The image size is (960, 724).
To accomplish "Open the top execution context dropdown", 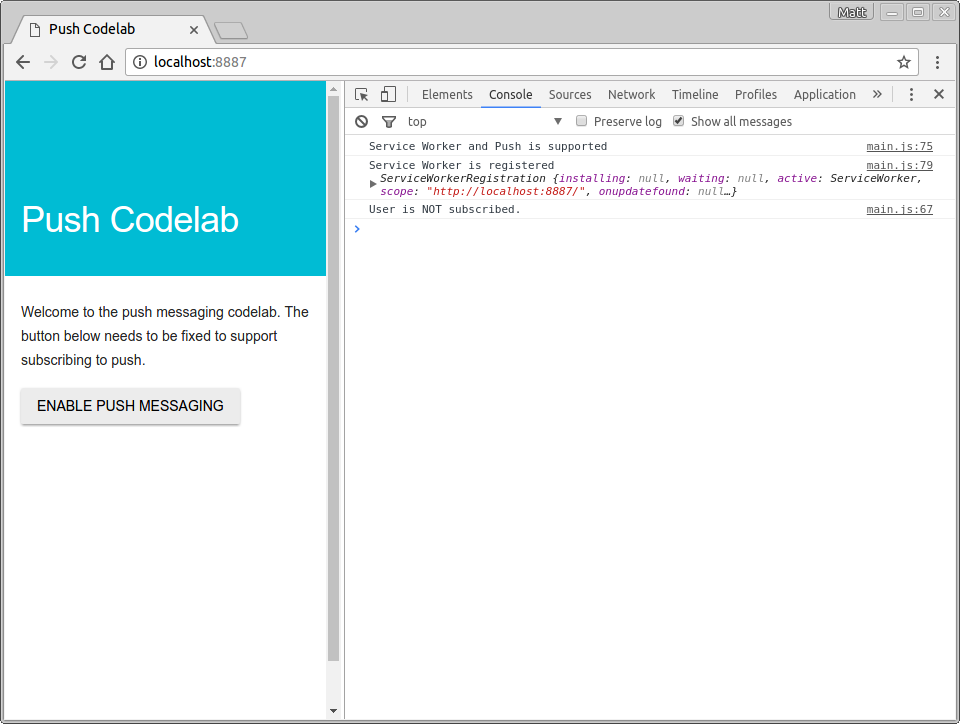I will 485,122.
